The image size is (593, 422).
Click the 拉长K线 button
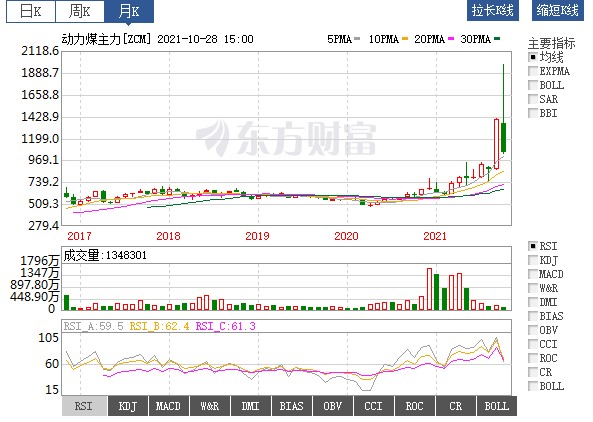(x=493, y=10)
